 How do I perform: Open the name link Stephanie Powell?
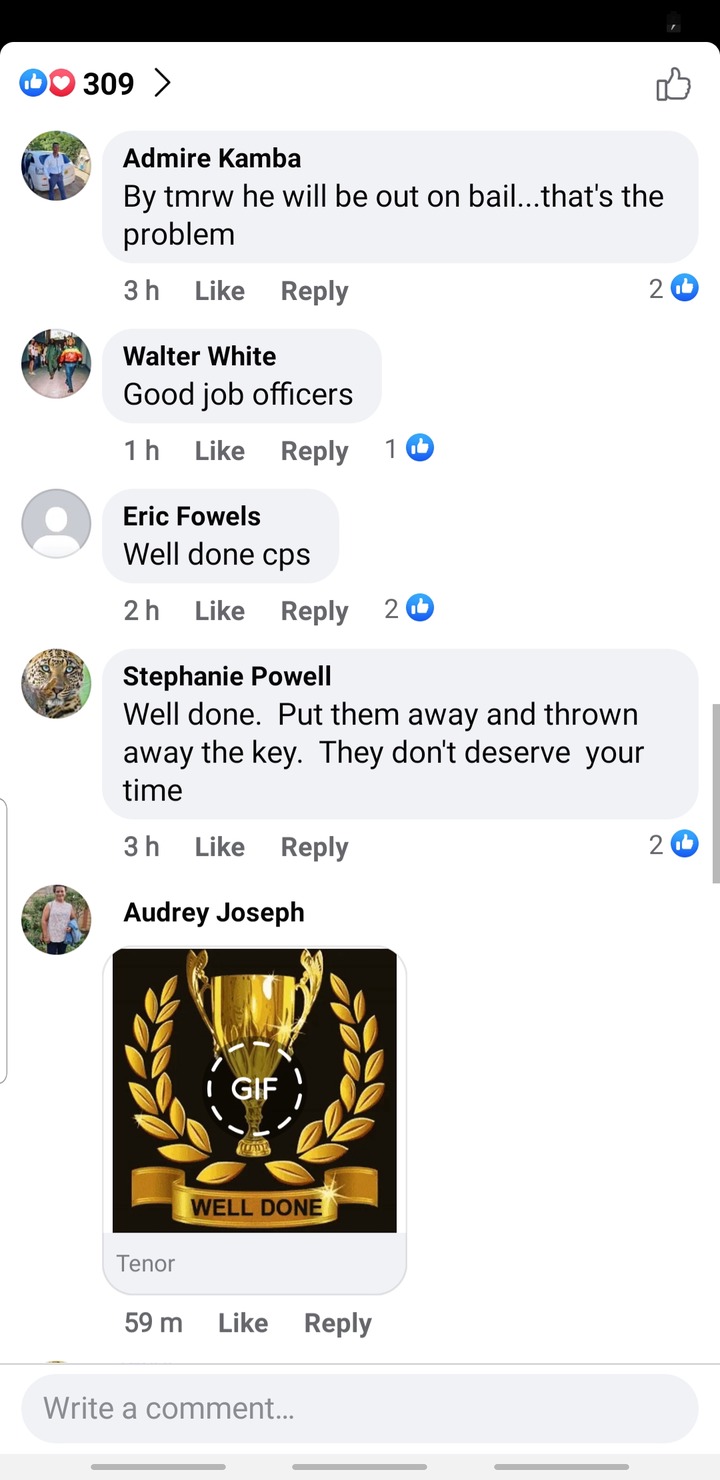(227, 676)
